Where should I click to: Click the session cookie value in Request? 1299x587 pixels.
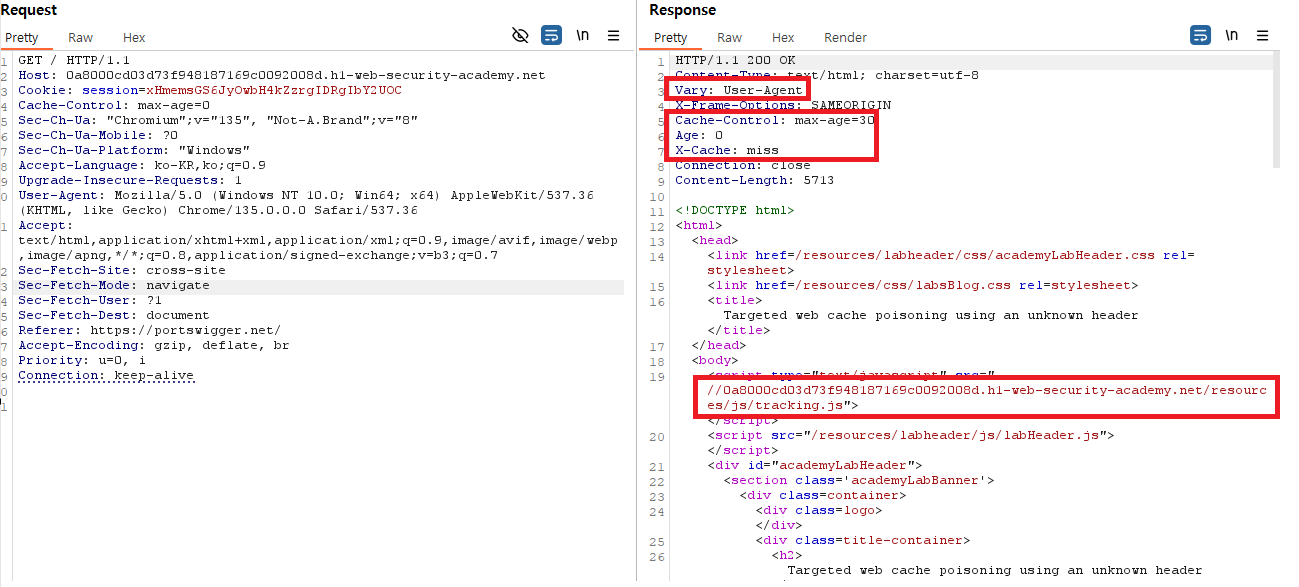[274, 90]
